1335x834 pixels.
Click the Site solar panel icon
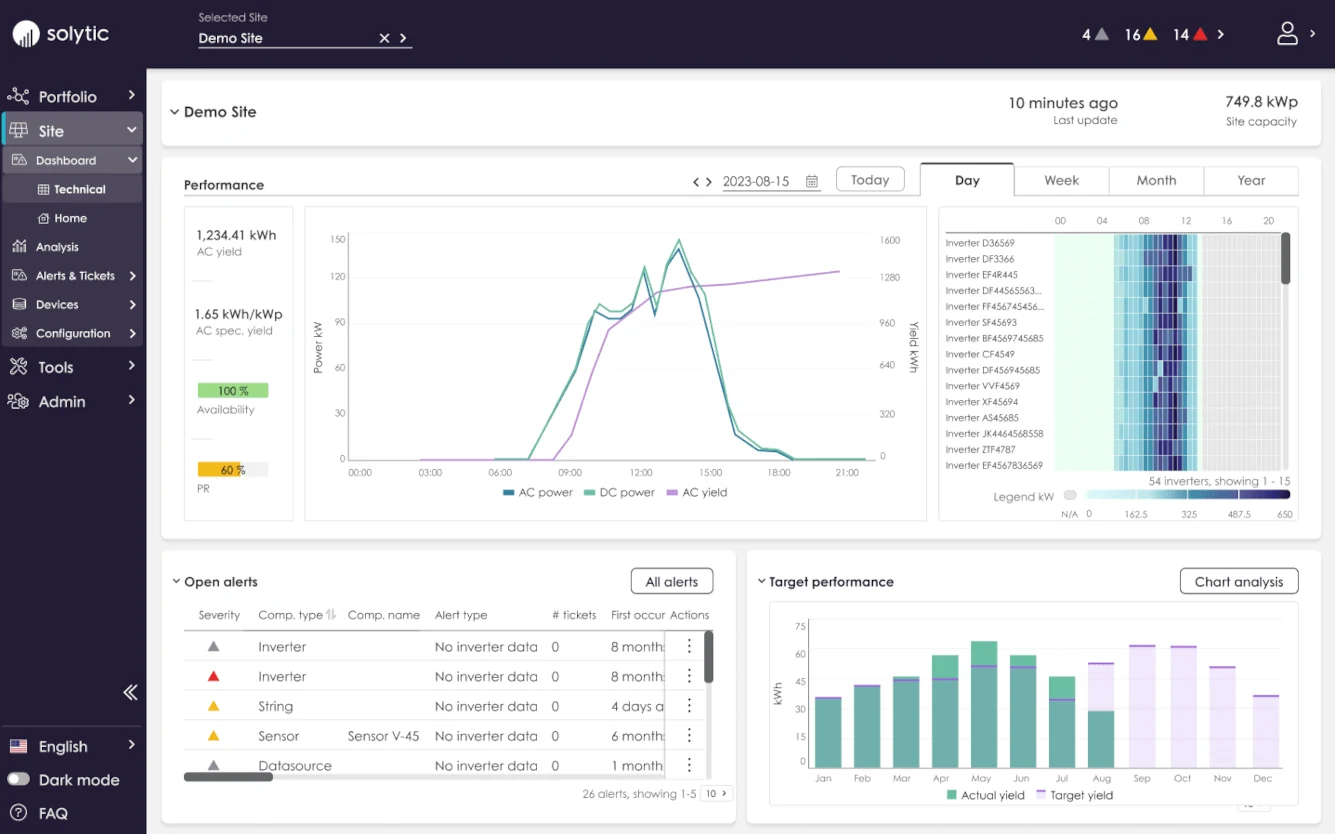click(18, 130)
